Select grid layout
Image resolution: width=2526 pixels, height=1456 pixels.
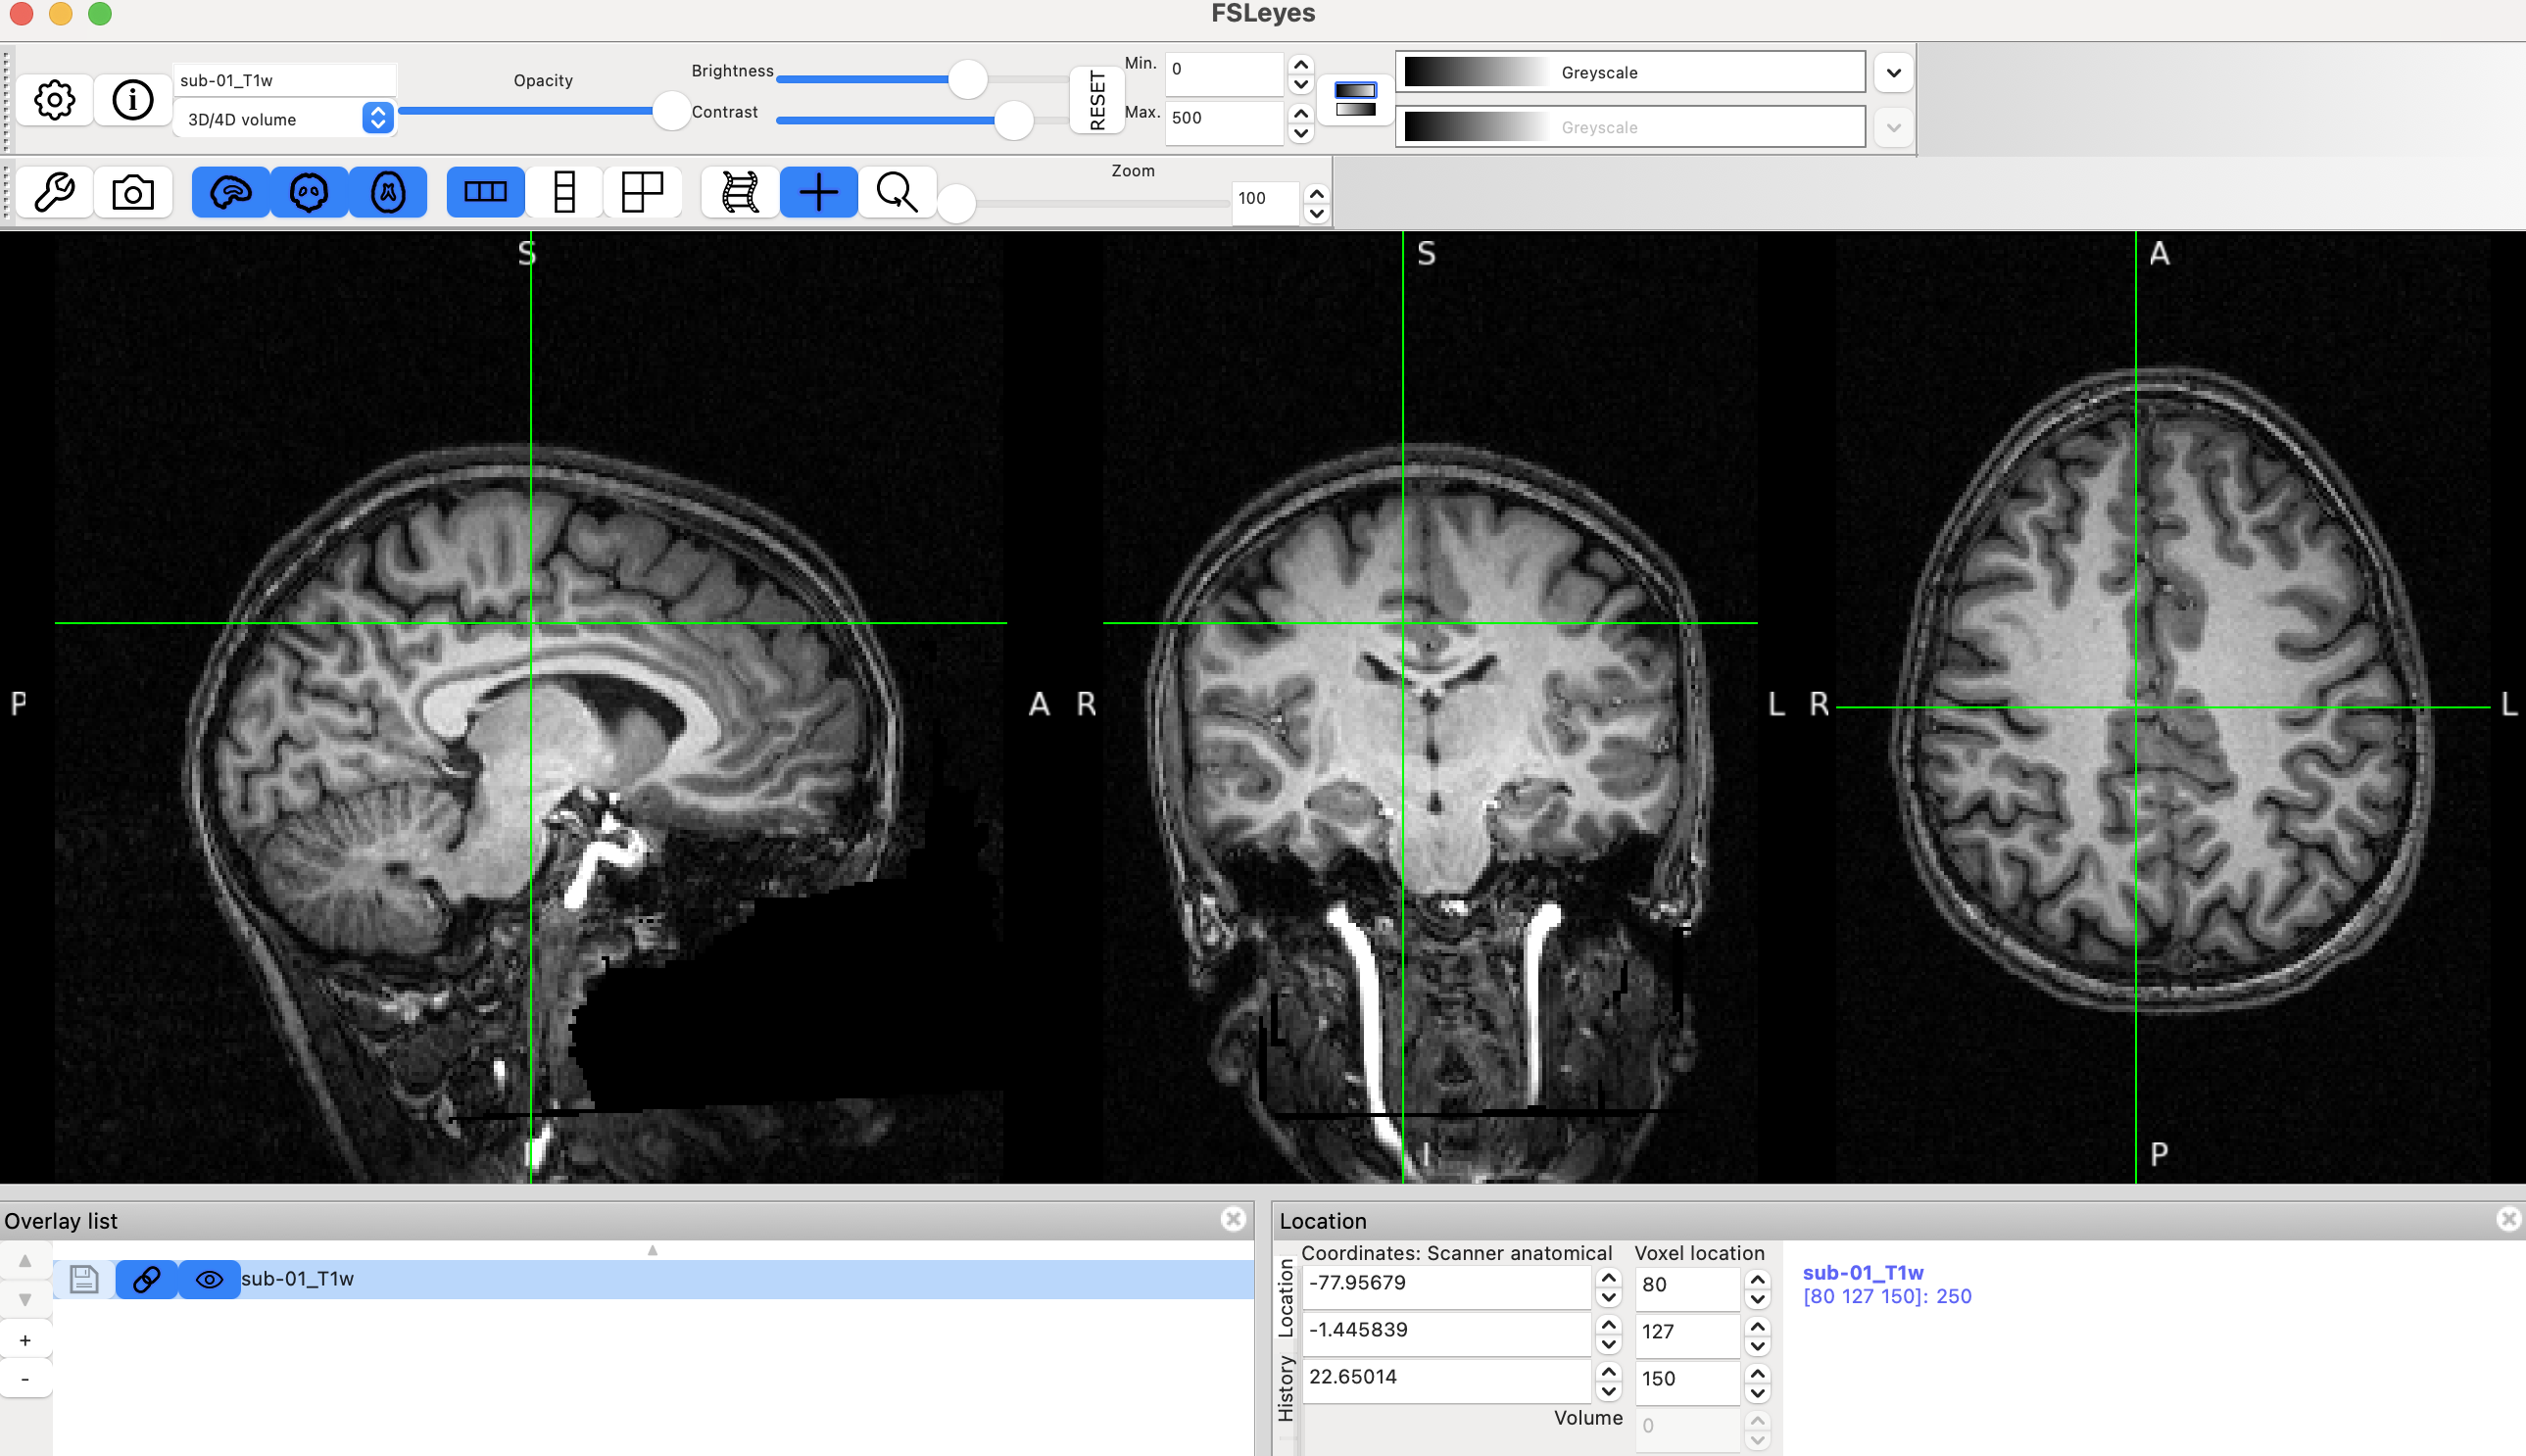(x=642, y=192)
